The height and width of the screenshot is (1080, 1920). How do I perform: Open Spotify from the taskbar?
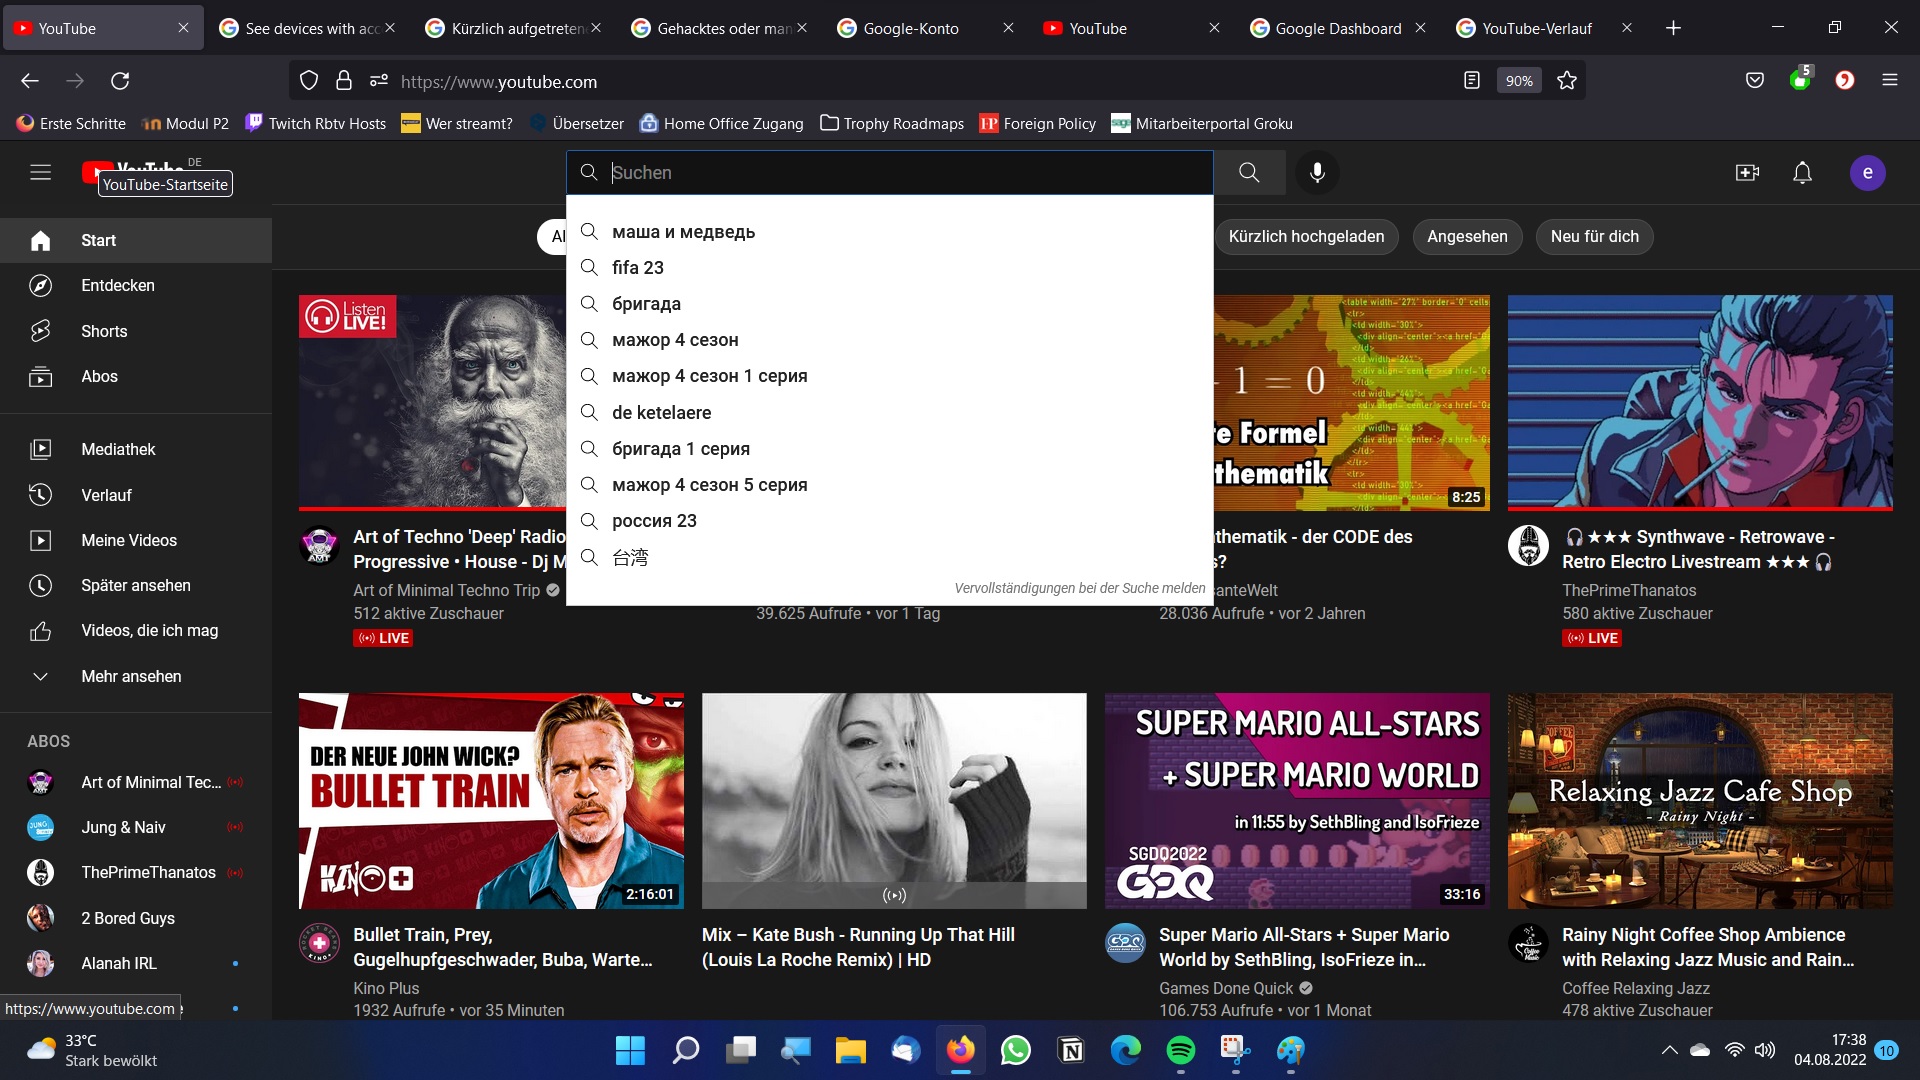tap(1180, 1050)
